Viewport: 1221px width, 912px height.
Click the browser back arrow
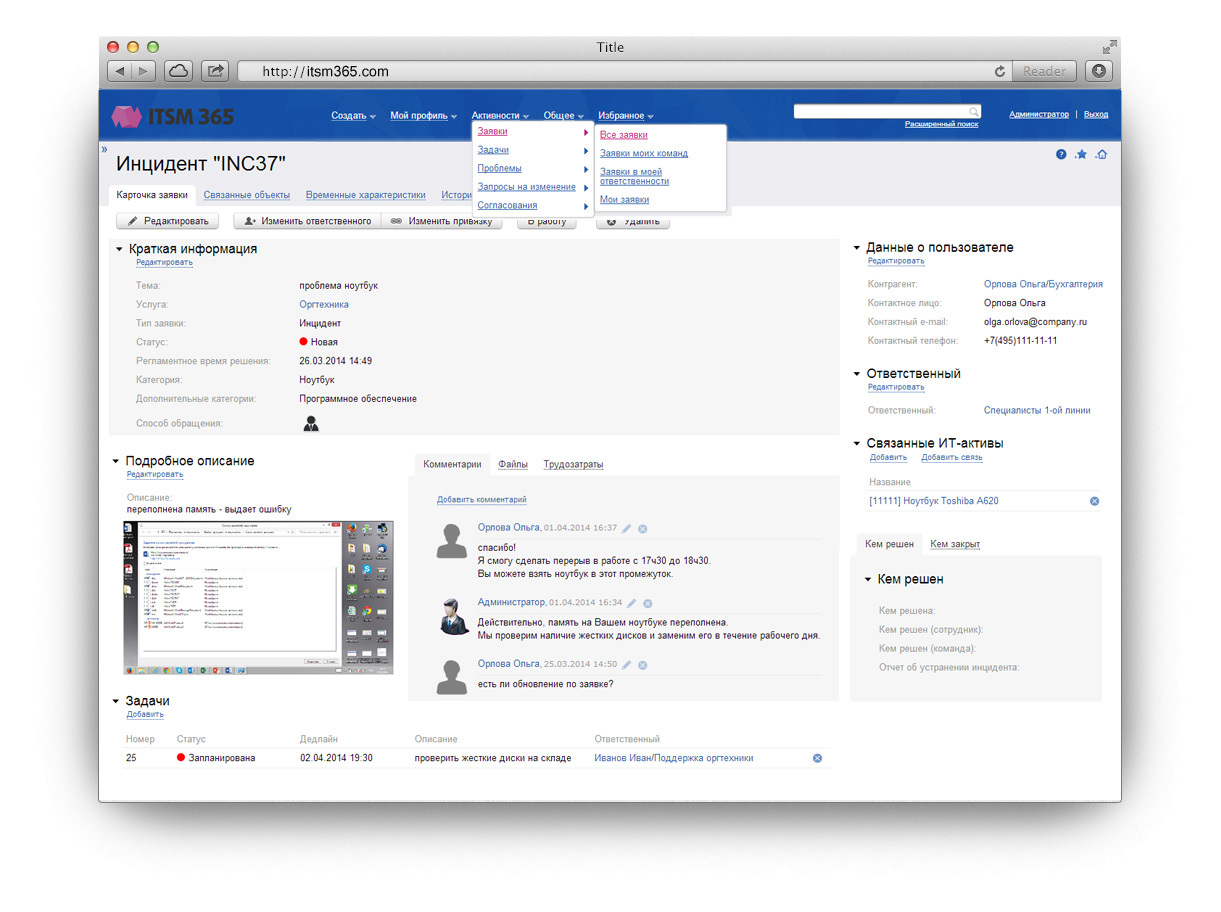[120, 71]
